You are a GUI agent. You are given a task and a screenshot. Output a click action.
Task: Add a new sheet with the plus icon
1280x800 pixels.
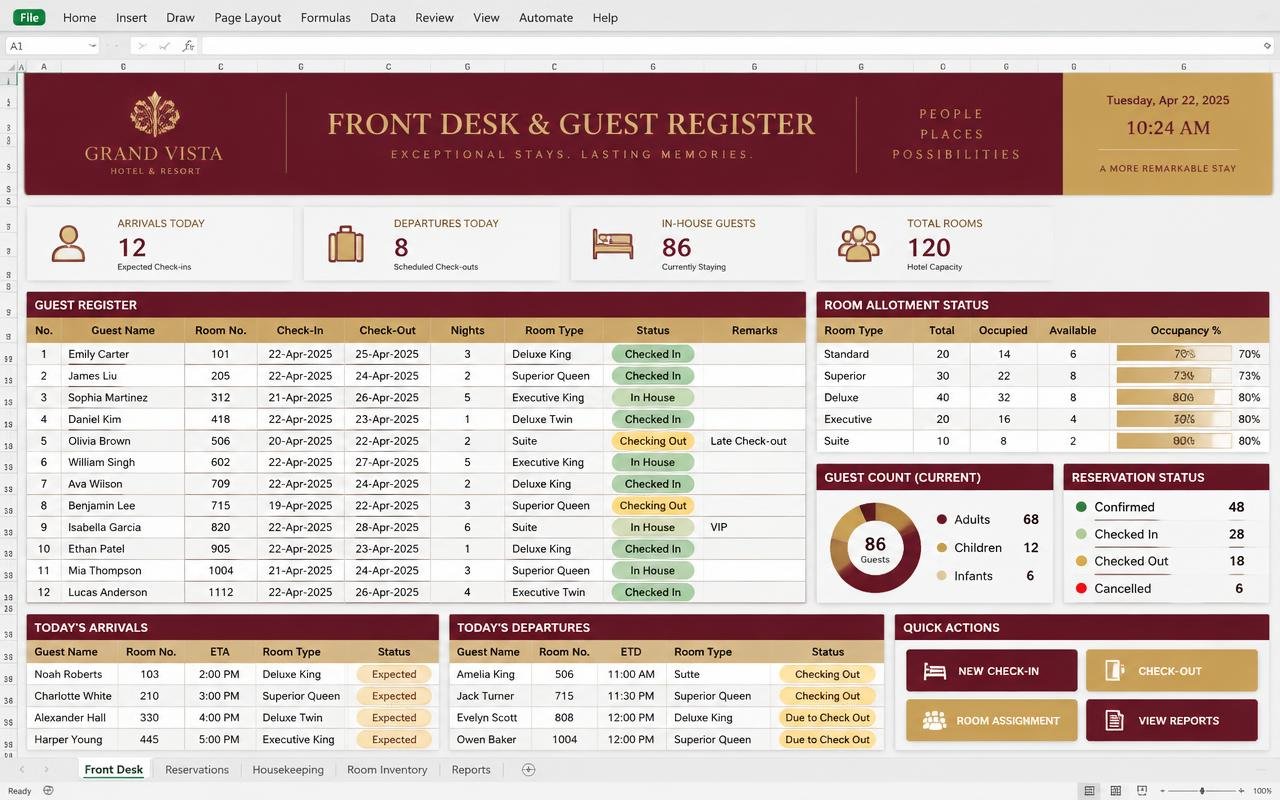529,770
